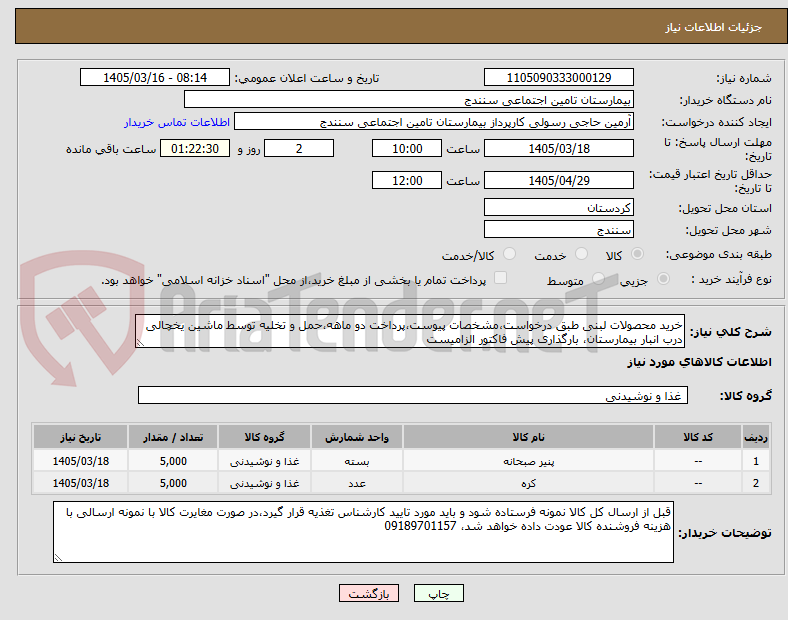Click the اطلاعات کالاهای مورد نیاز heading
This screenshot has width=788, height=620.
[x=699, y=362]
